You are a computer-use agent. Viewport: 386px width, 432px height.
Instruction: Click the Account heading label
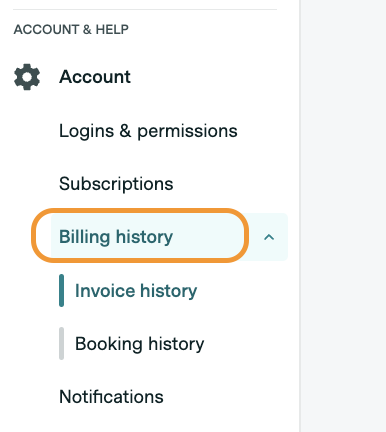pyautogui.click(x=95, y=77)
